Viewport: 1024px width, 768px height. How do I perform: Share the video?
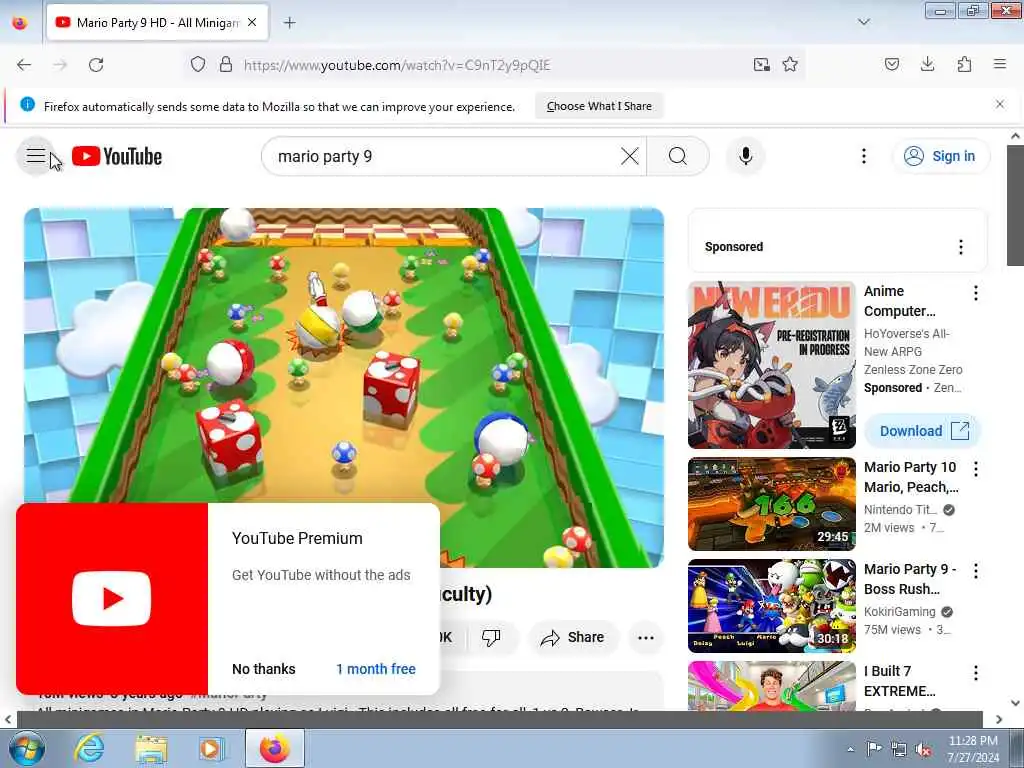pos(573,637)
